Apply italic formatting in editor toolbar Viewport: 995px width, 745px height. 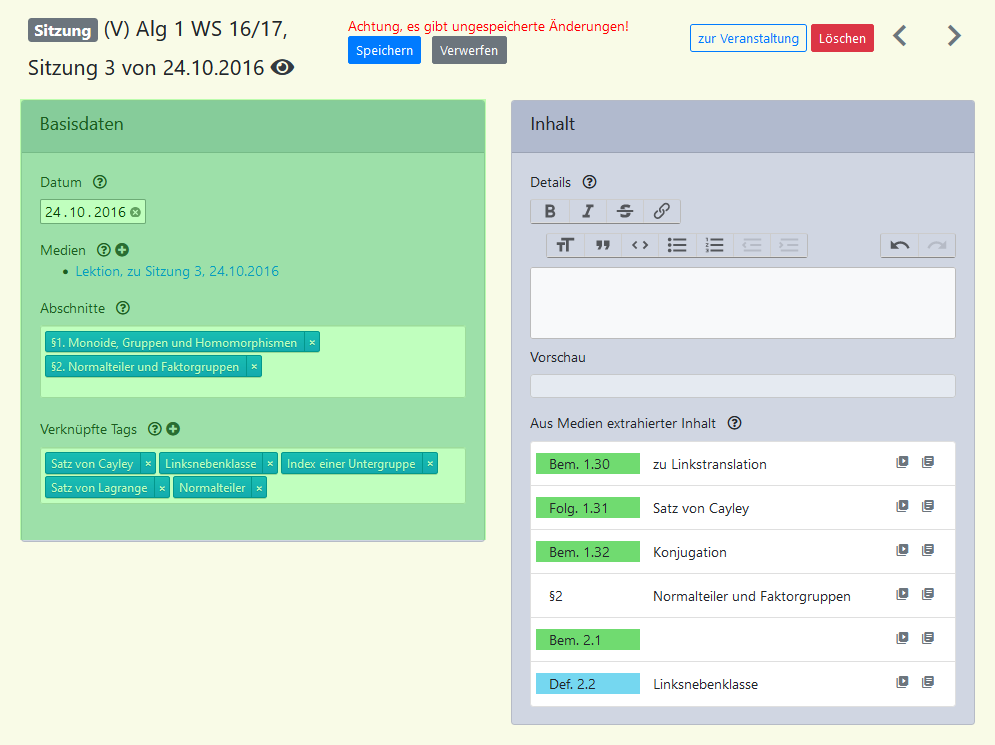coord(587,211)
